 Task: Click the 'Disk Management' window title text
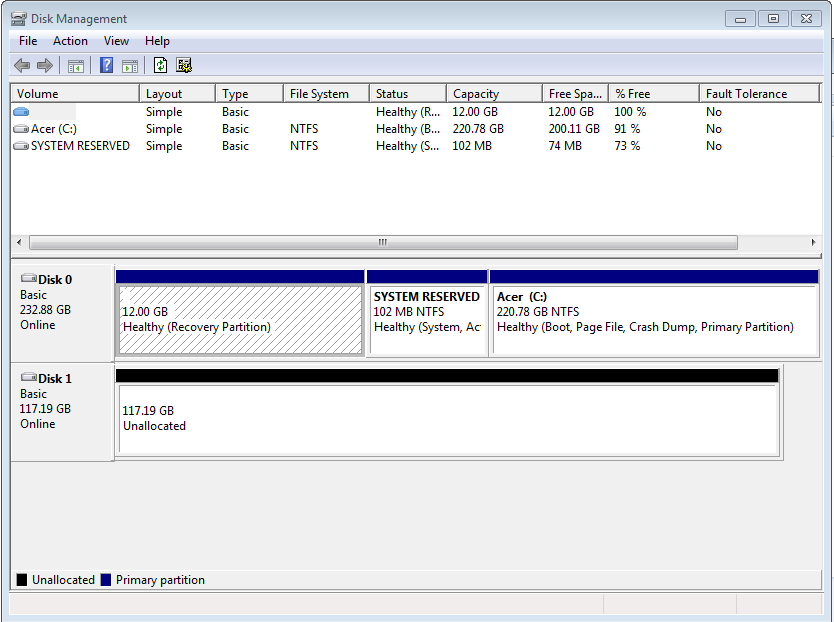79,19
